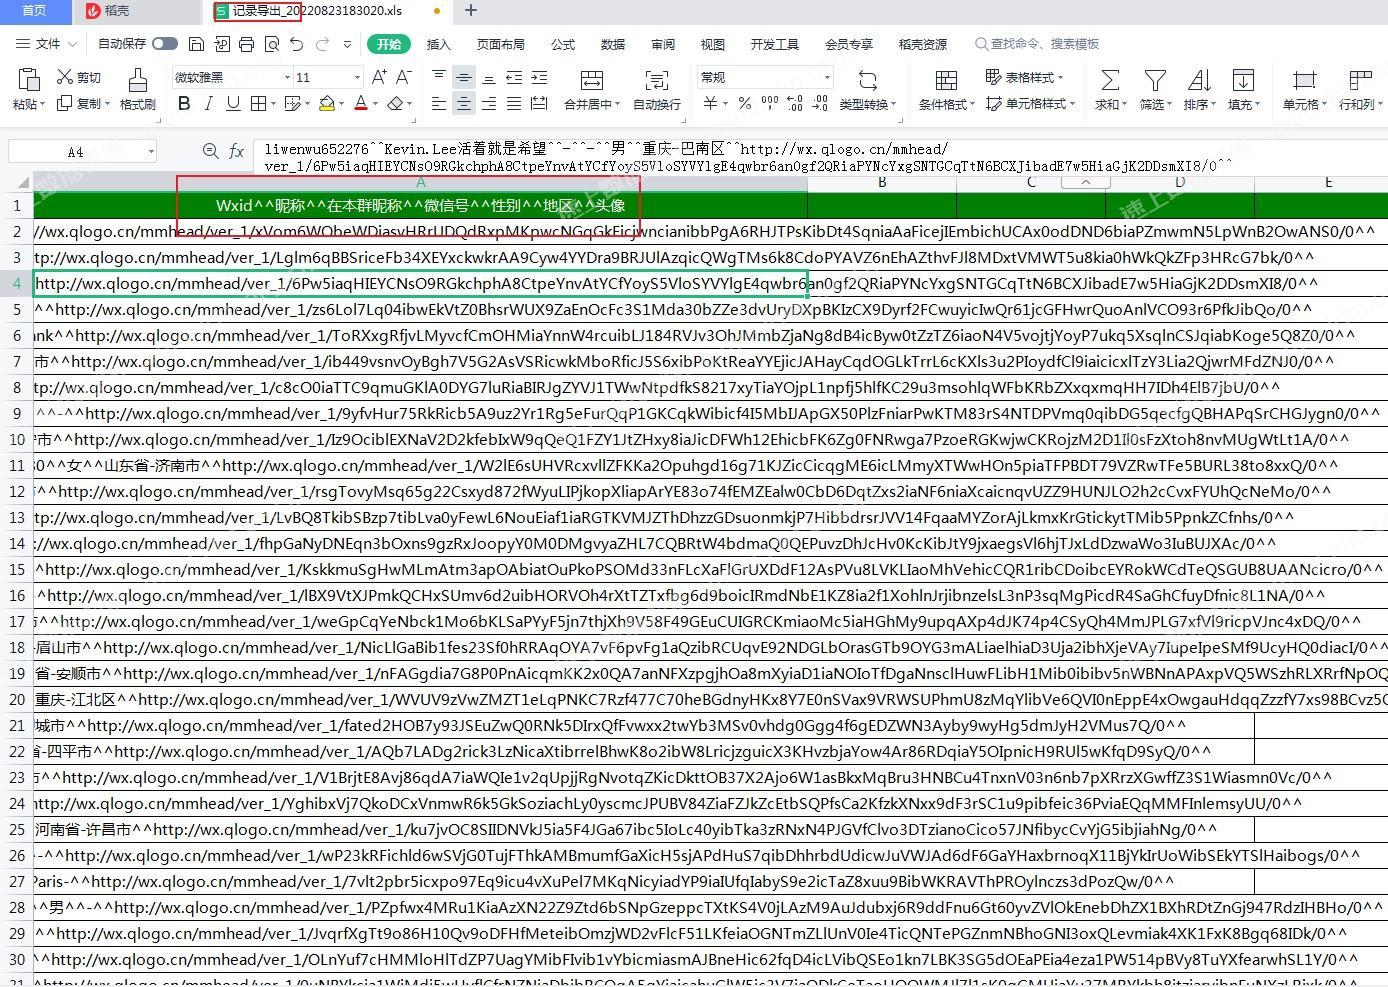Select center horizontal alignment
The height and width of the screenshot is (987, 1388).
tap(464, 103)
